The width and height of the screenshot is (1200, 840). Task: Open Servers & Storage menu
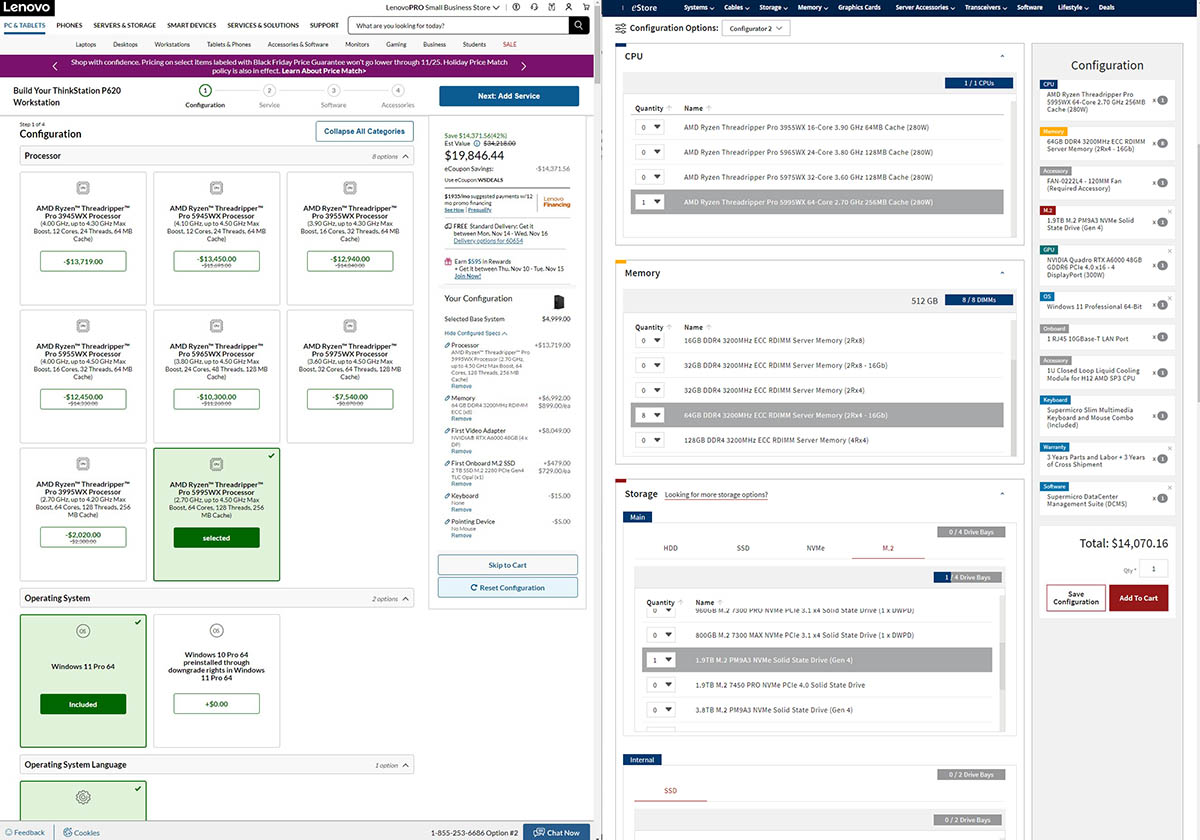tap(125, 25)
